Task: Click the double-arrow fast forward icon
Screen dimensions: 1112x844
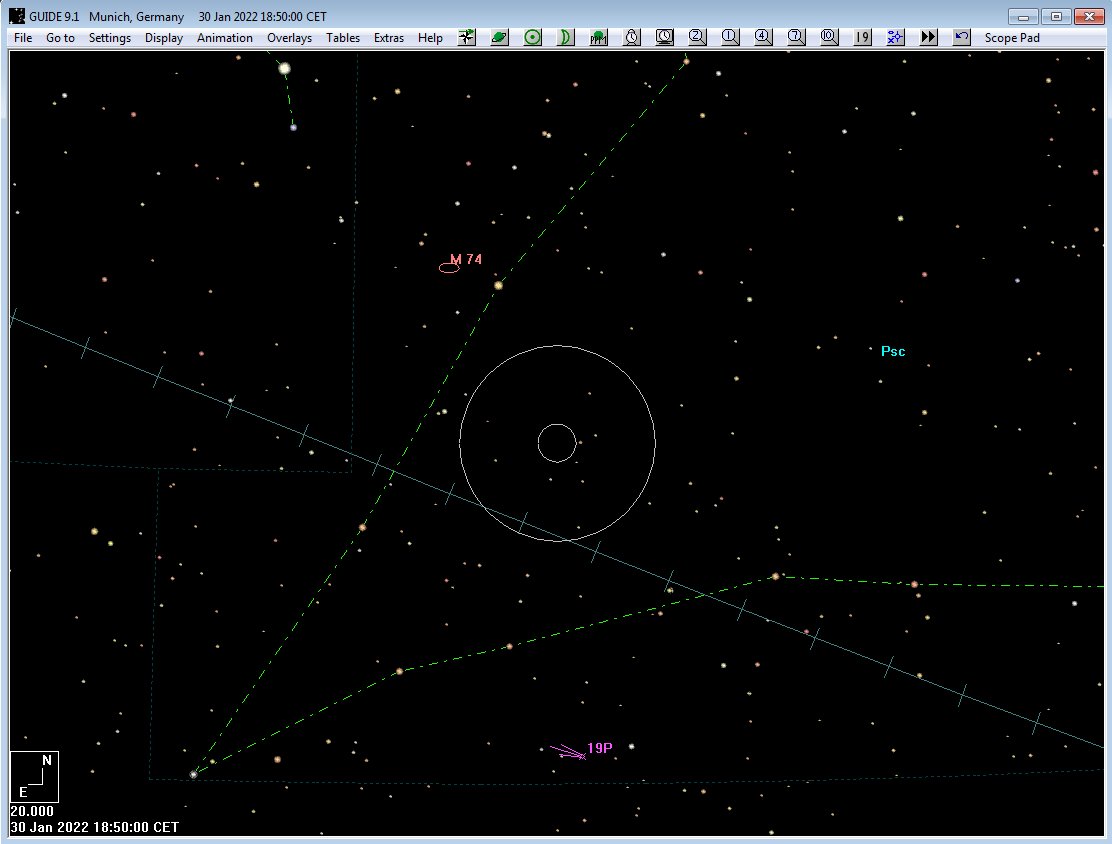Action: pos(928,37)
